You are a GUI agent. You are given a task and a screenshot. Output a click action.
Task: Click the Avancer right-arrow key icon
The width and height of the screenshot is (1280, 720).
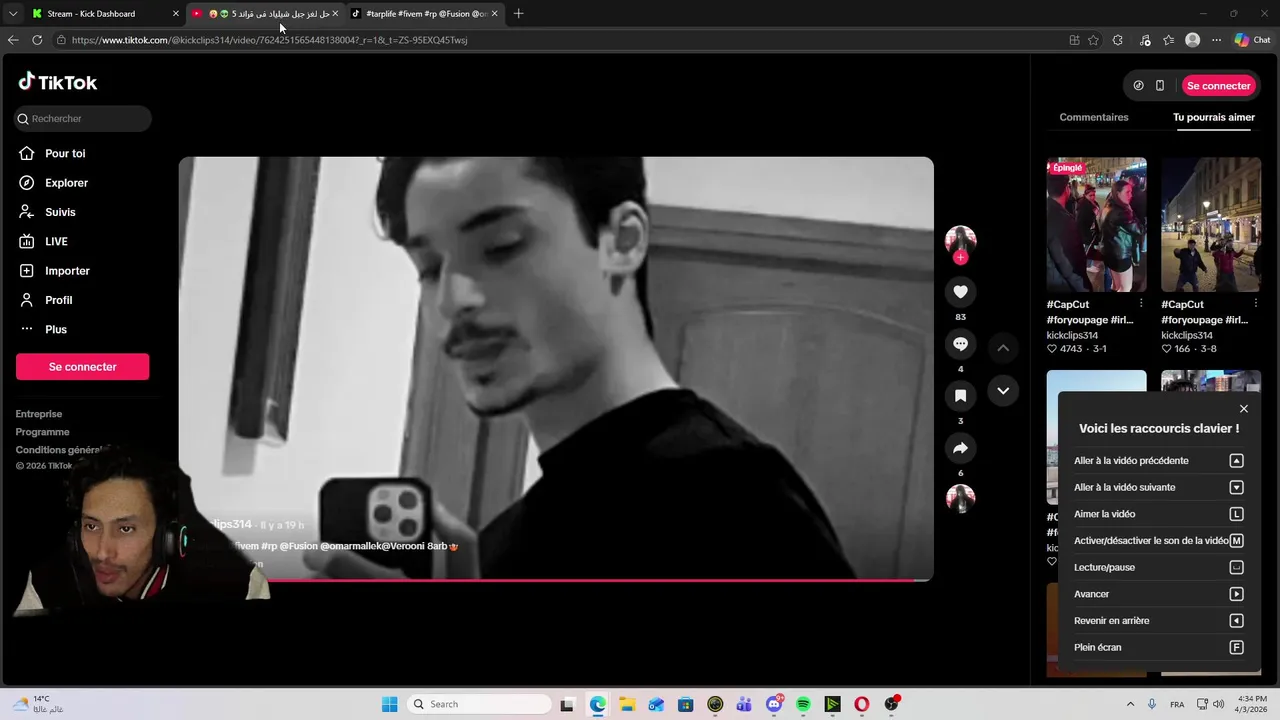pos(1236,594)
